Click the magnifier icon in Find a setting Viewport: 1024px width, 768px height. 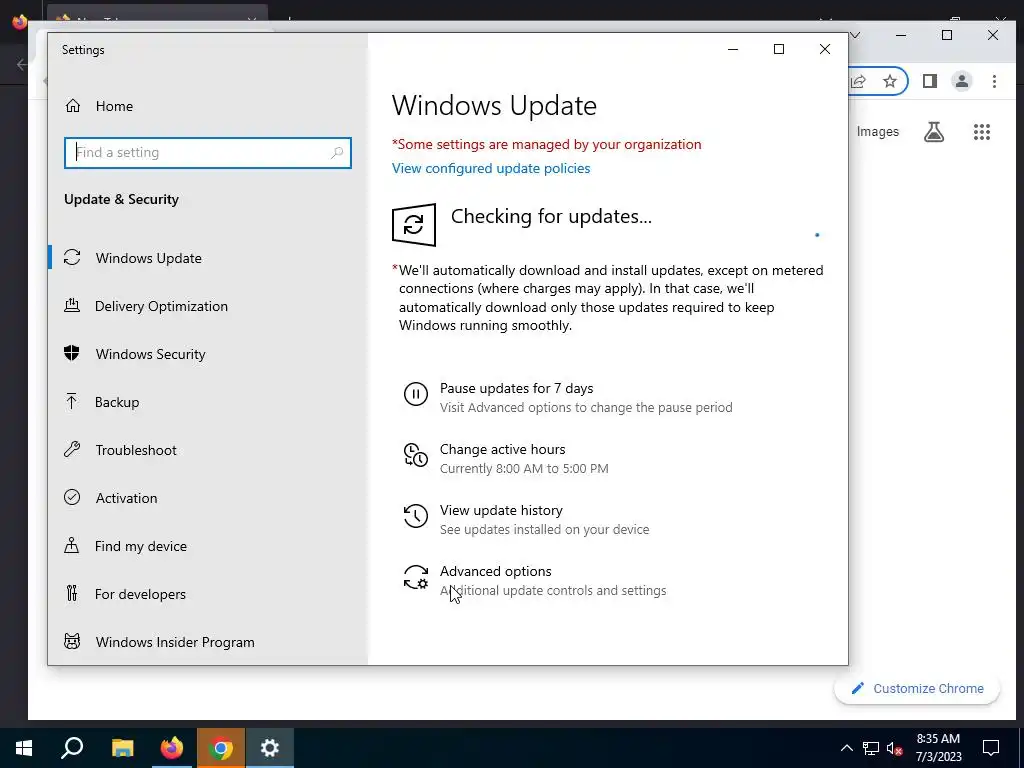click(337, 153)
